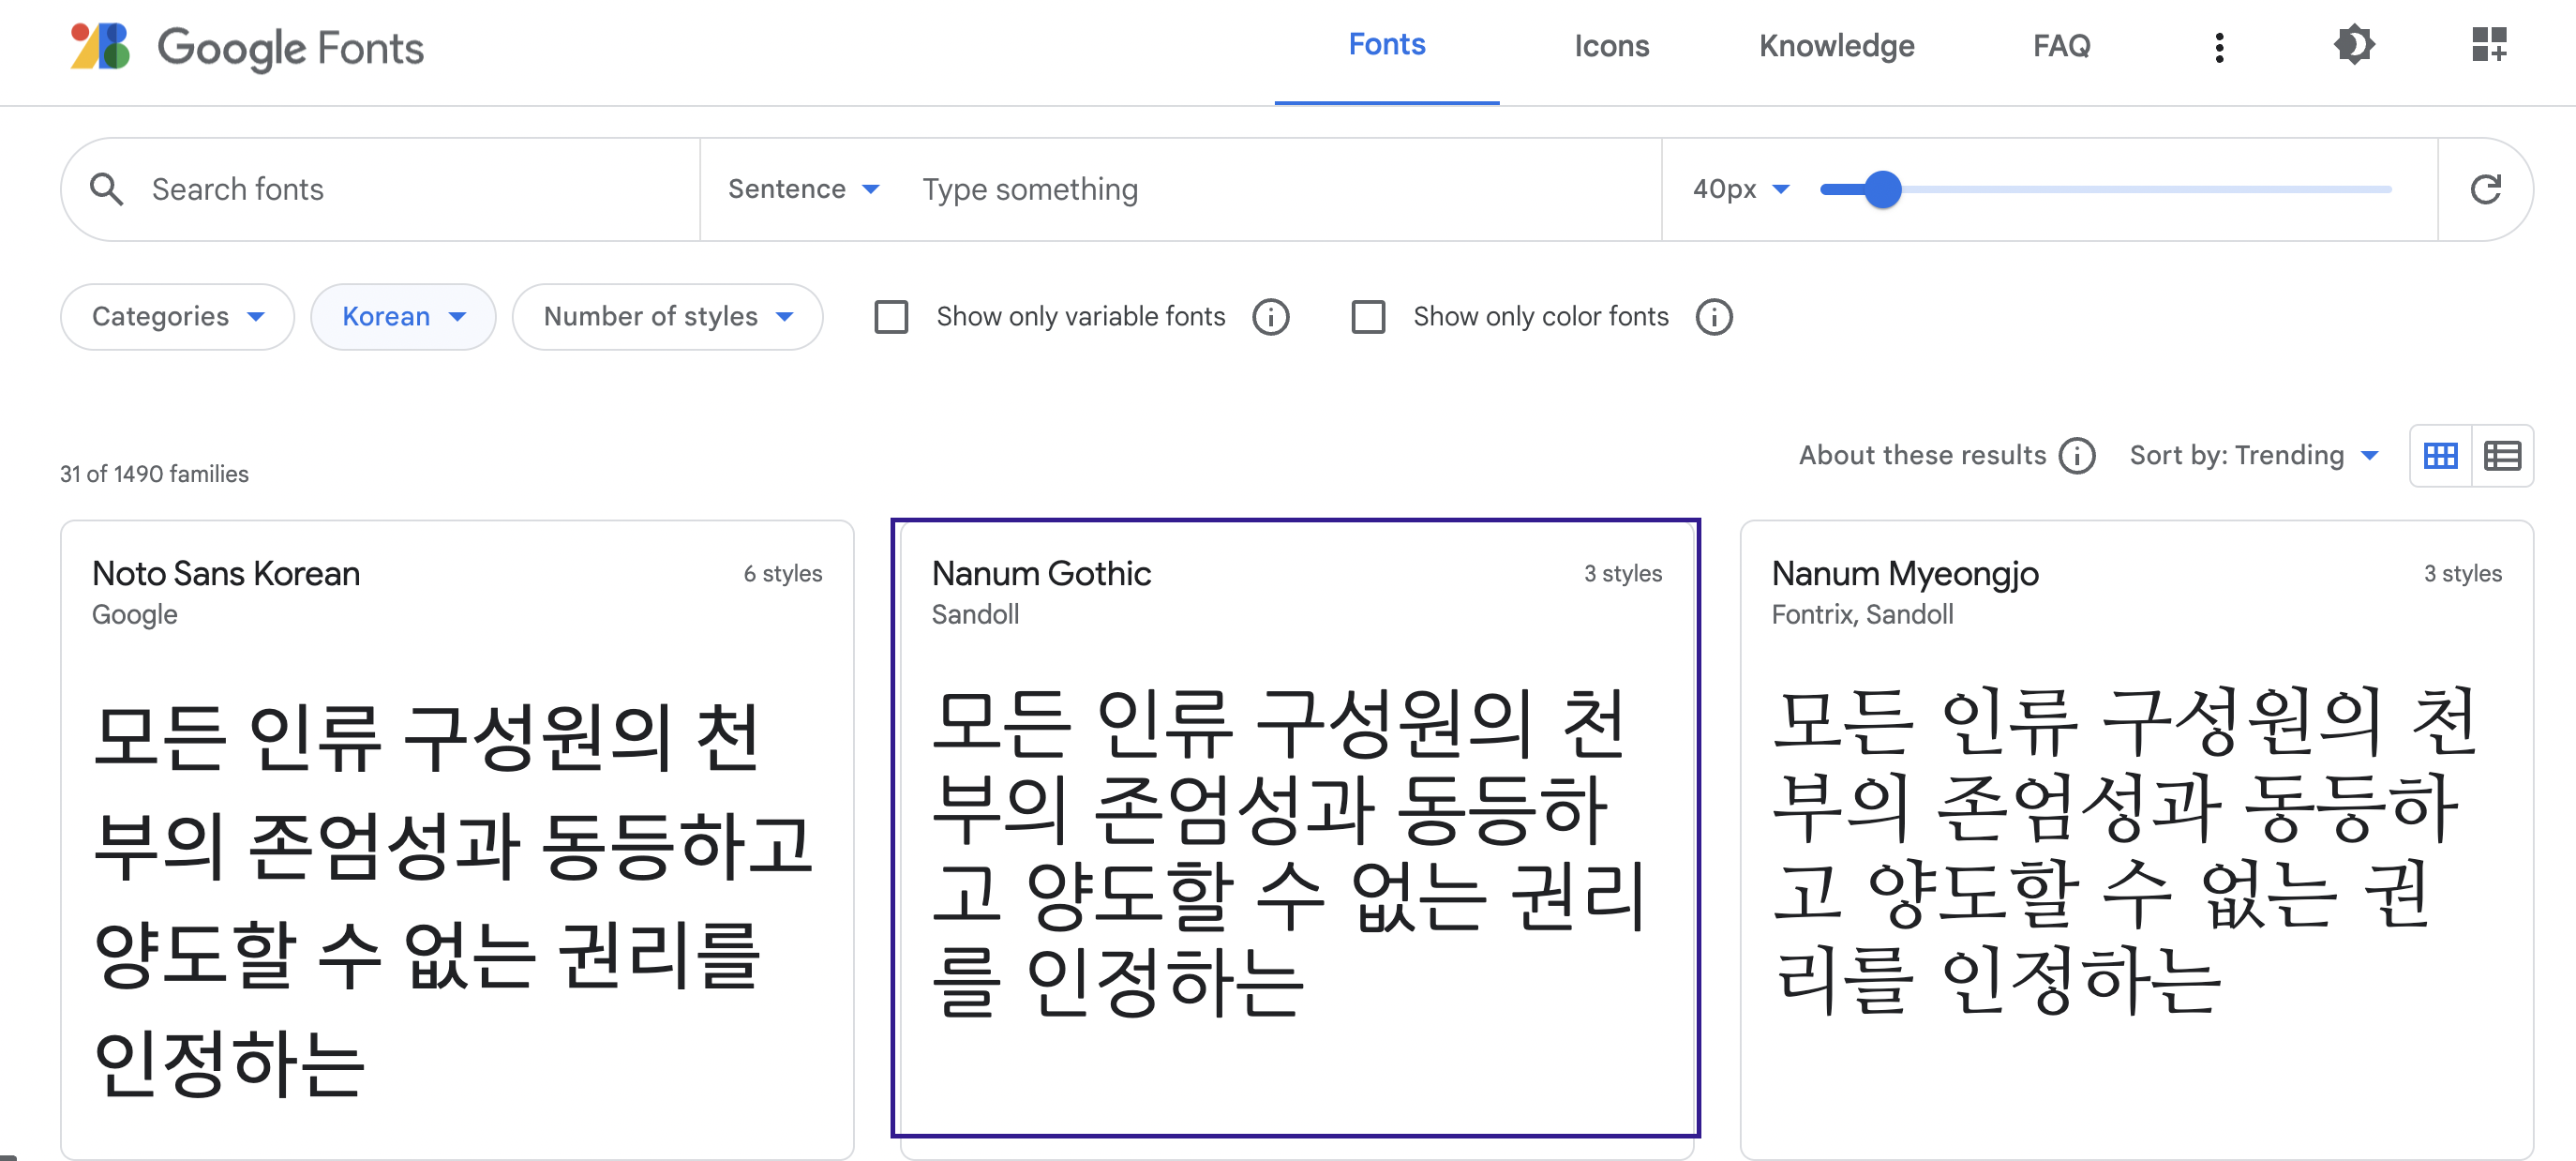This screenshot has width=2576, height=1161.
Task: Click the Nanum Myeongjo Korean sample text
Action: [x=2123, y=852]
